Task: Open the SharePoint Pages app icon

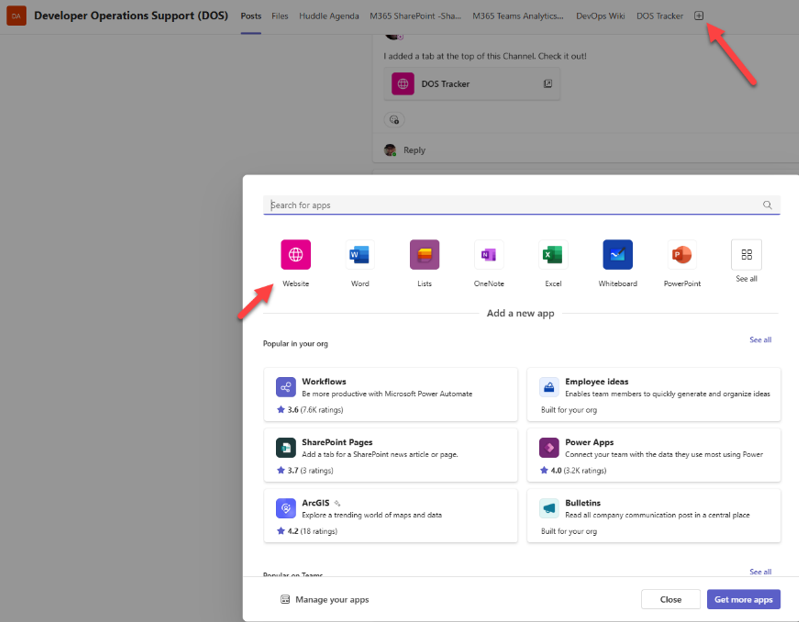Action: click(x=286, y=448)
